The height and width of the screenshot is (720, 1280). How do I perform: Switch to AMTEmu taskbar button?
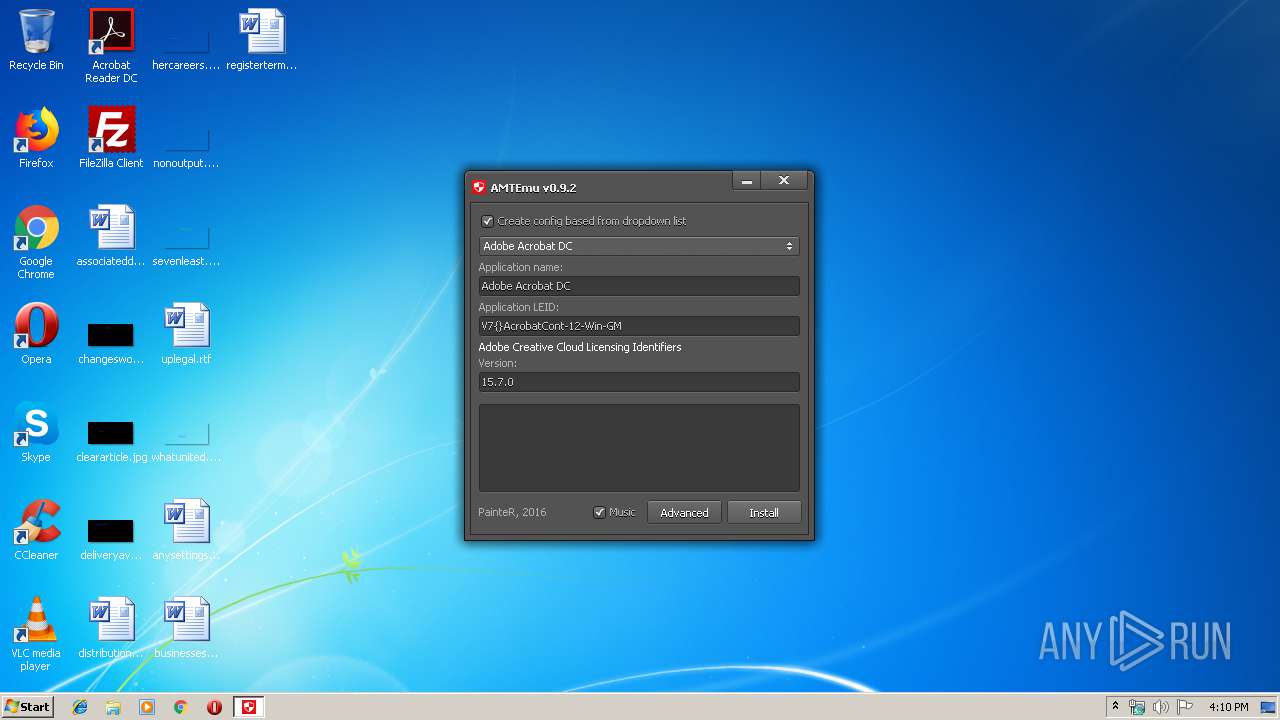coord(249,707)
